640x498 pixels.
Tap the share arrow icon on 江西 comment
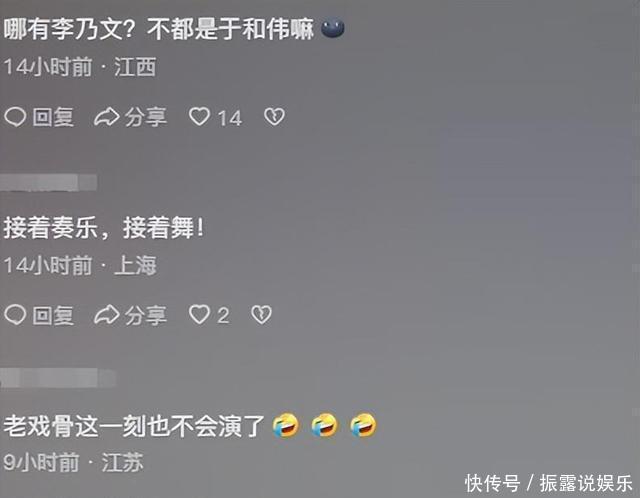coord(107,117)
